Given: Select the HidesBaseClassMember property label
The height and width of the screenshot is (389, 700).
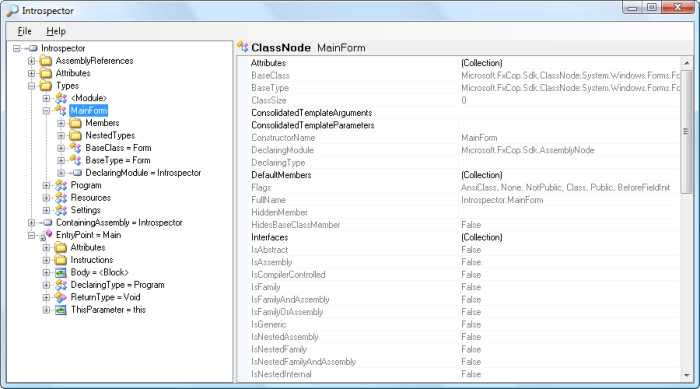Looking at the screenshot, I should click(296, 225).
